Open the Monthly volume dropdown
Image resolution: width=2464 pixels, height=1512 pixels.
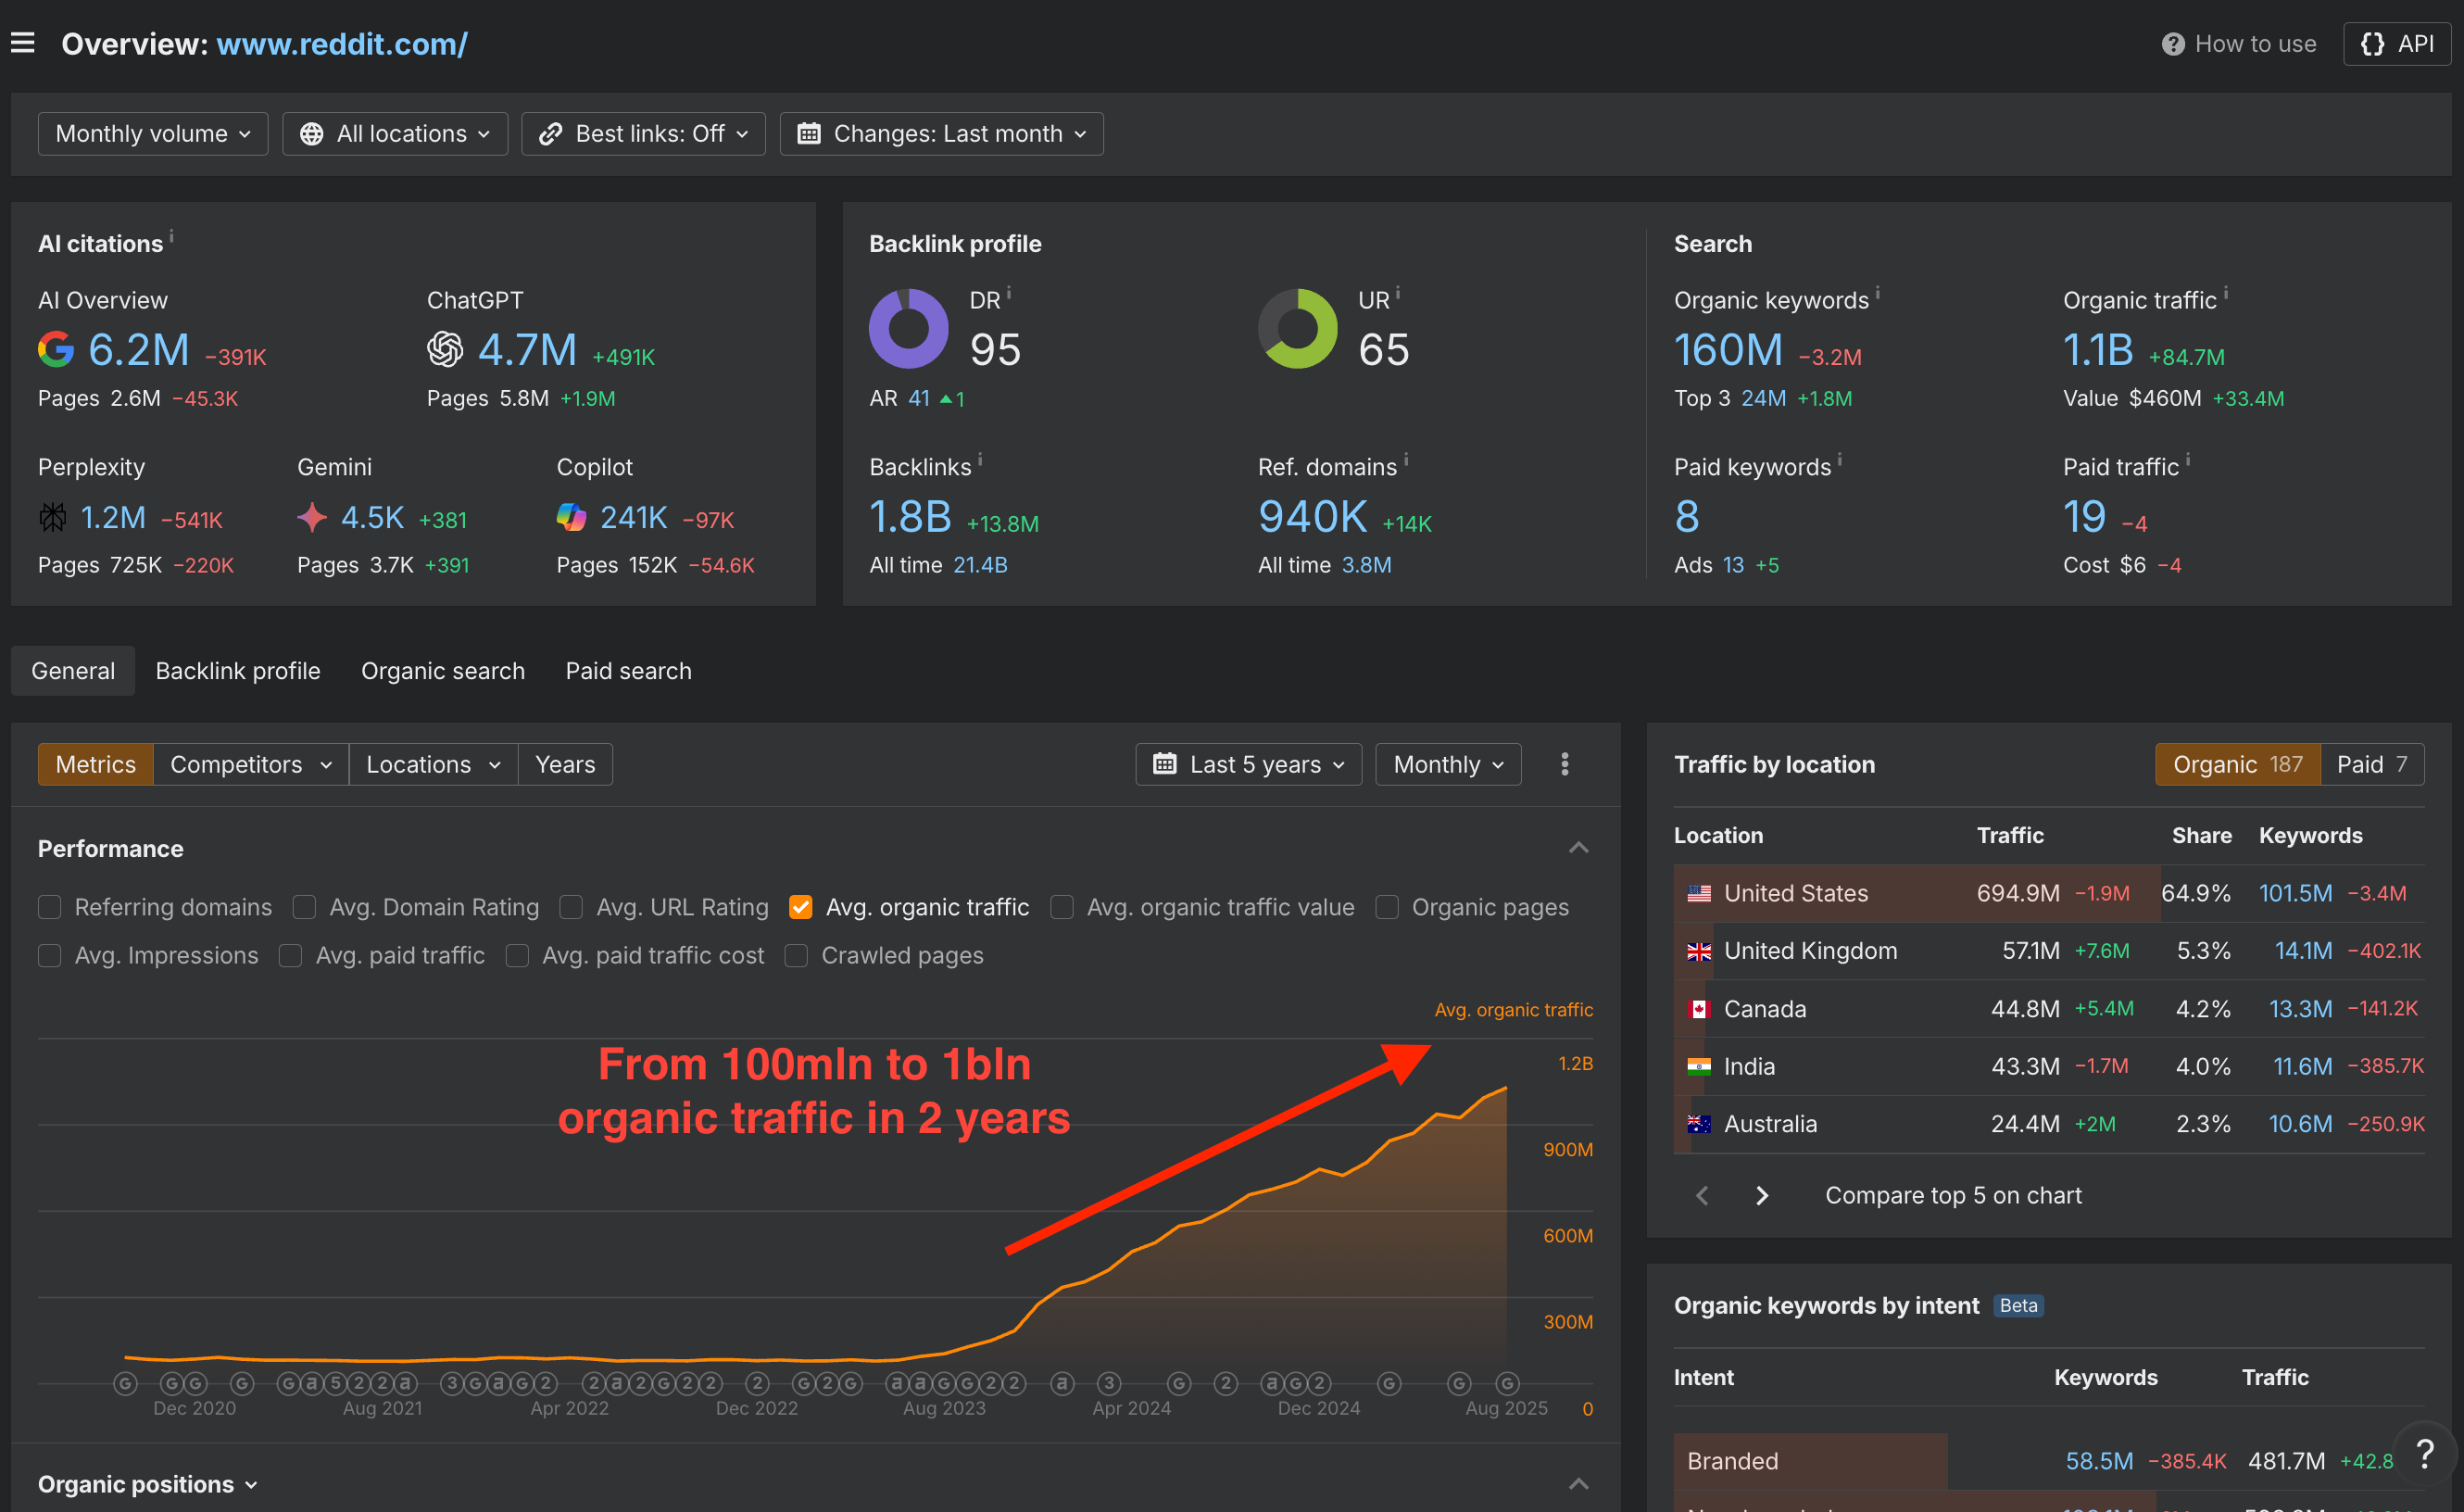coord(152,134)
